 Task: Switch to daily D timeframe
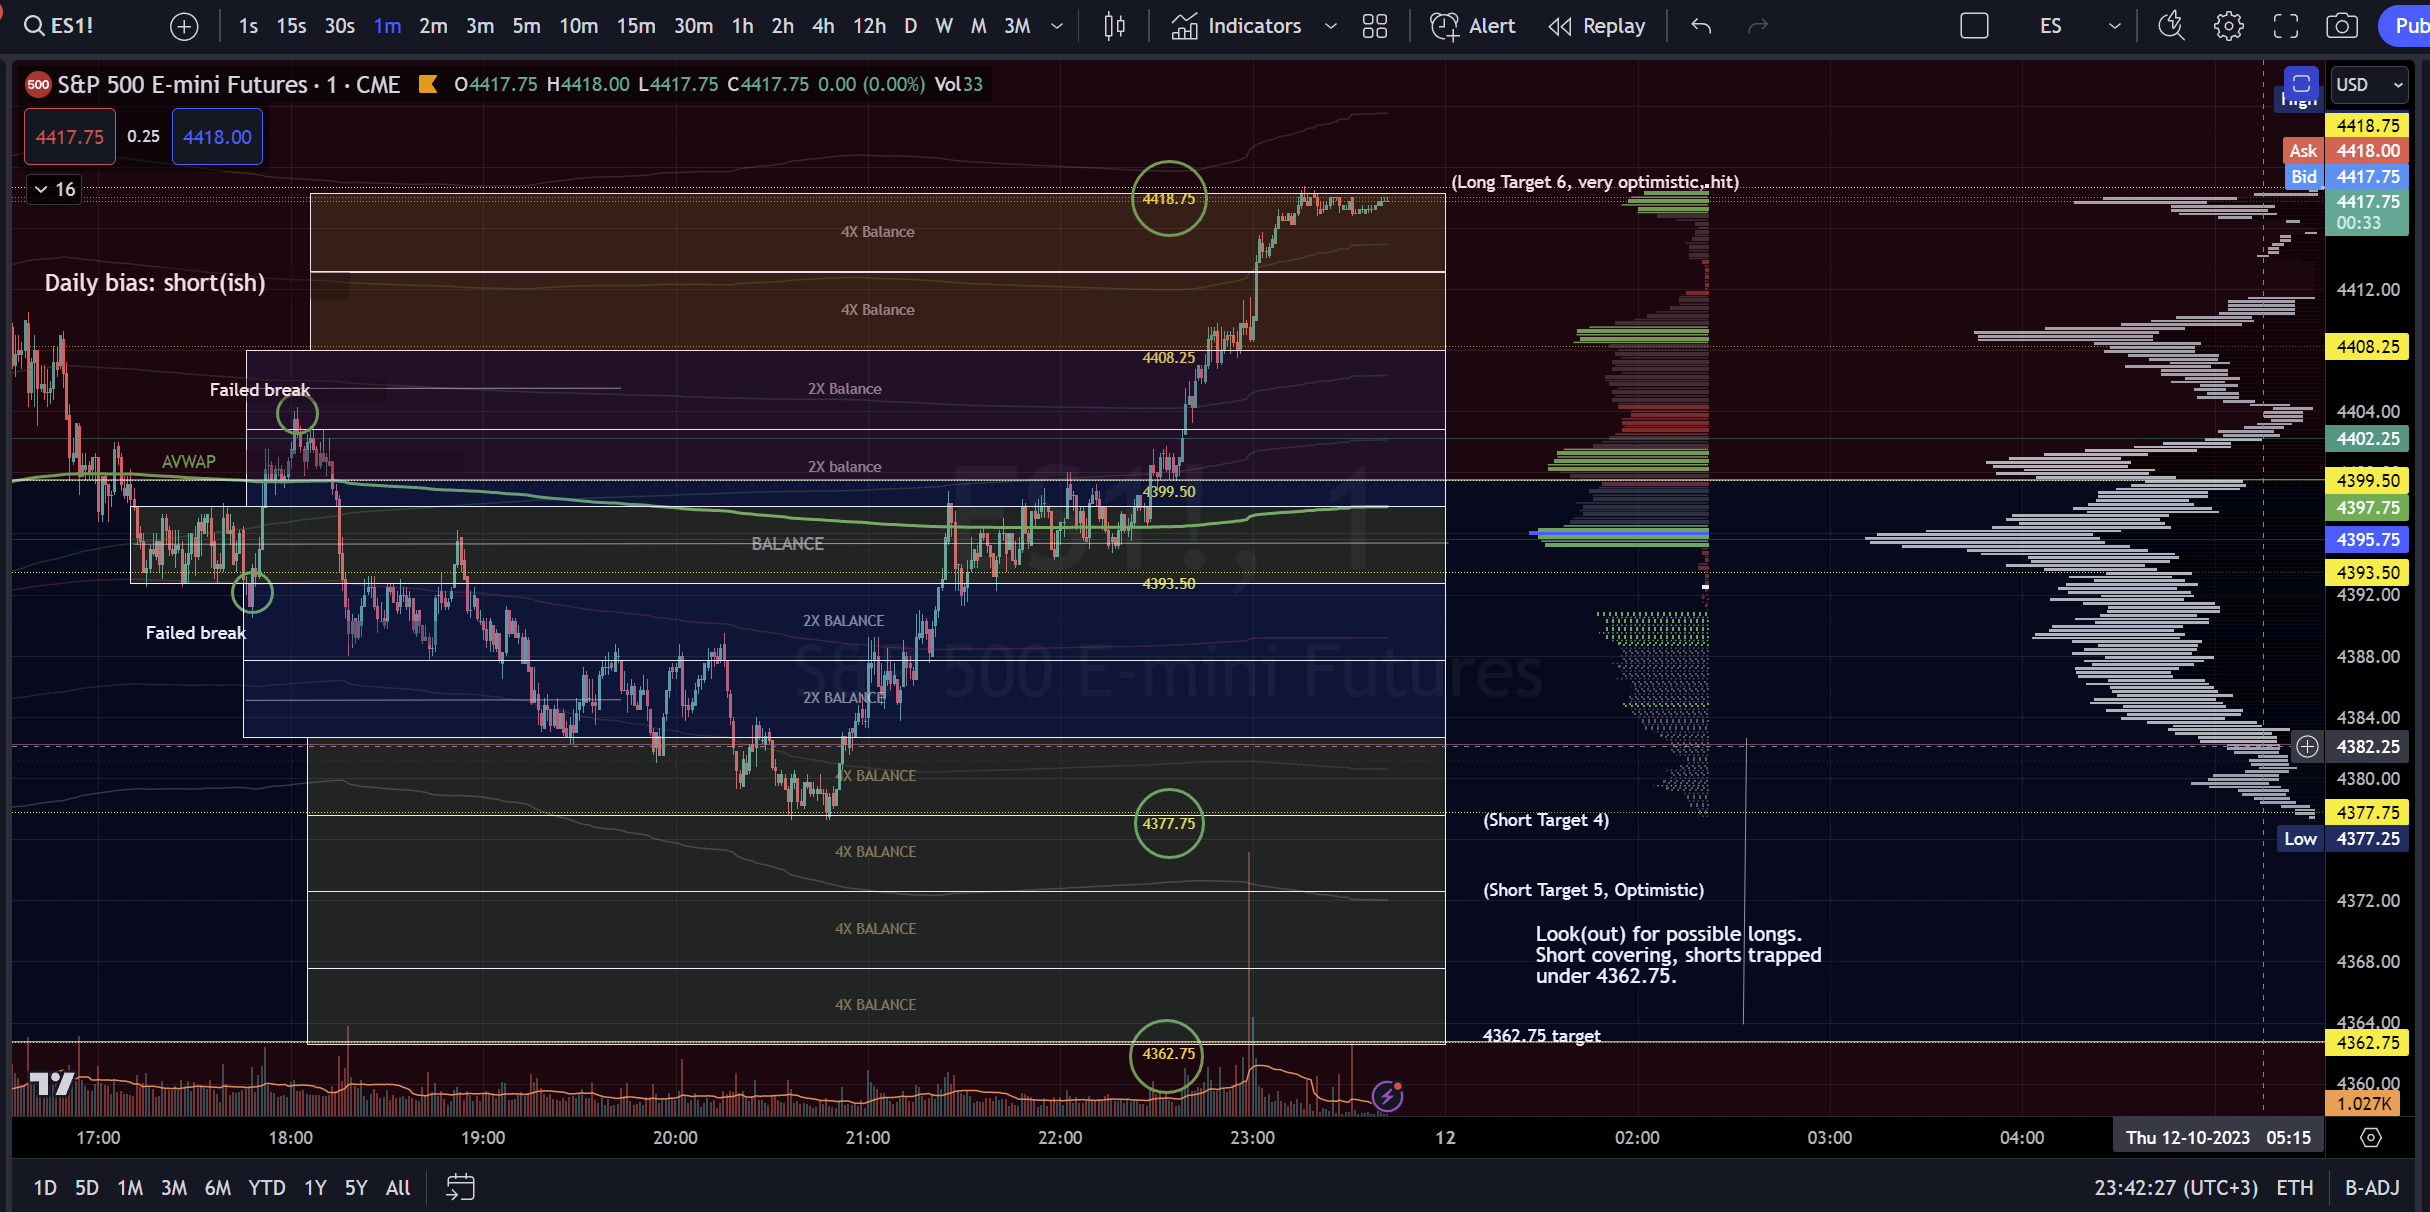[910, 26]
